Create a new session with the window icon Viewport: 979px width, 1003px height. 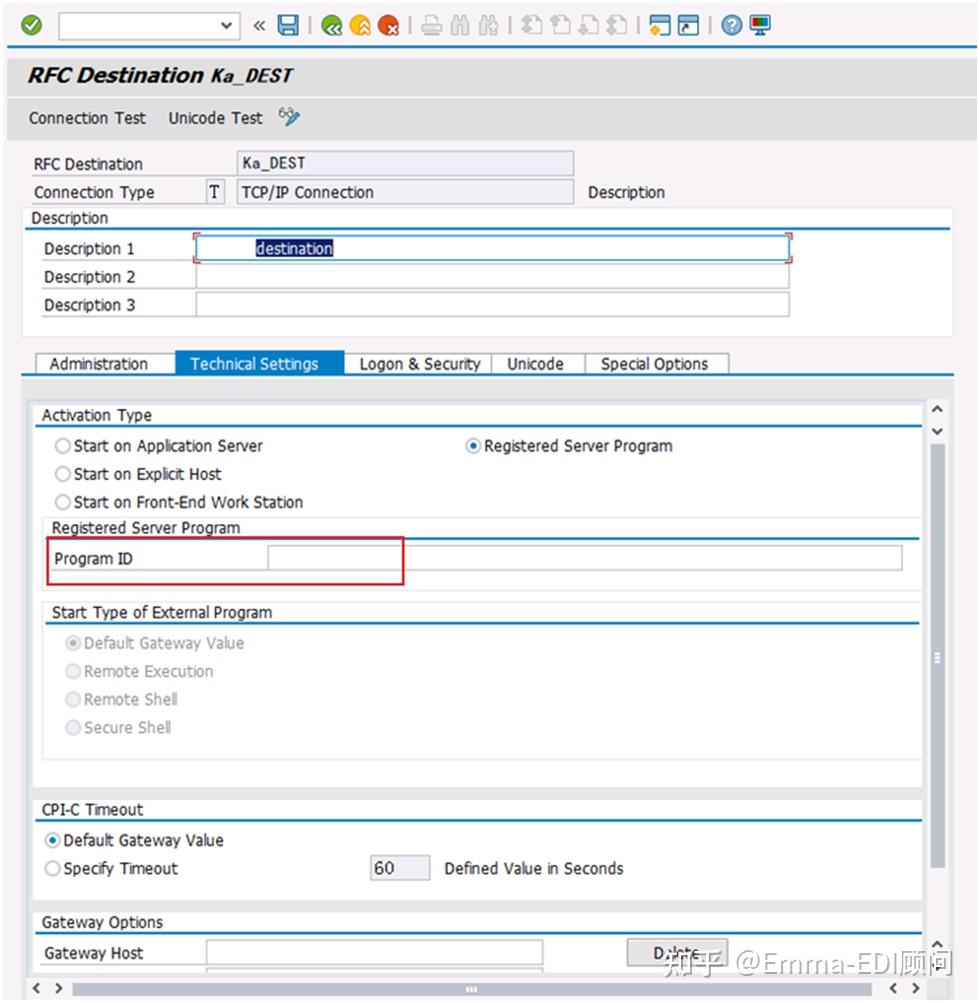(x=660, y=26)
